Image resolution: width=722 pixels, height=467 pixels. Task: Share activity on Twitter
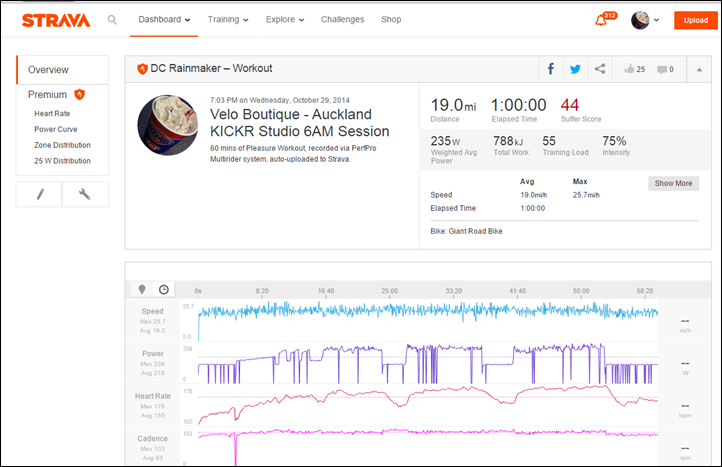(x=575, y=69)
